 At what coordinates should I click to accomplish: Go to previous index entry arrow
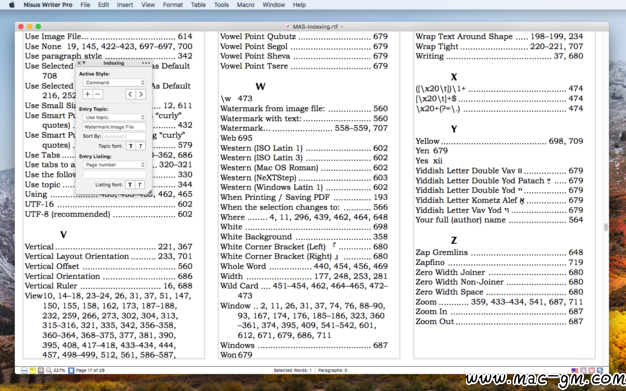[x=130, y=94]
